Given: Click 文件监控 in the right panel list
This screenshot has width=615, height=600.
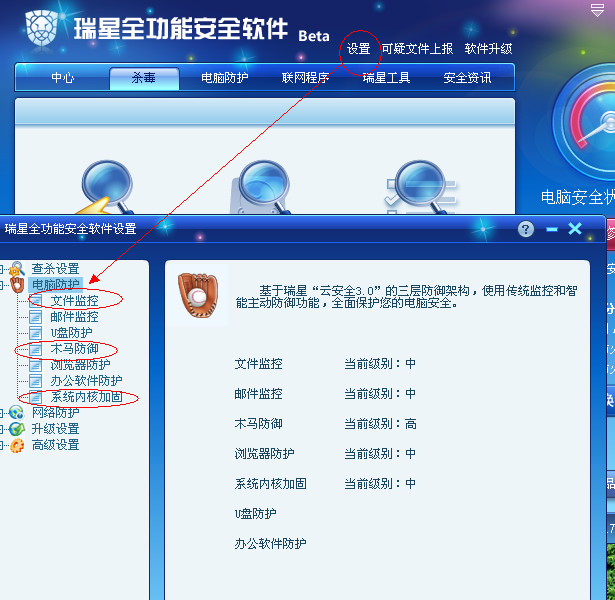Looking at the screenshot, I should point(258,364).
